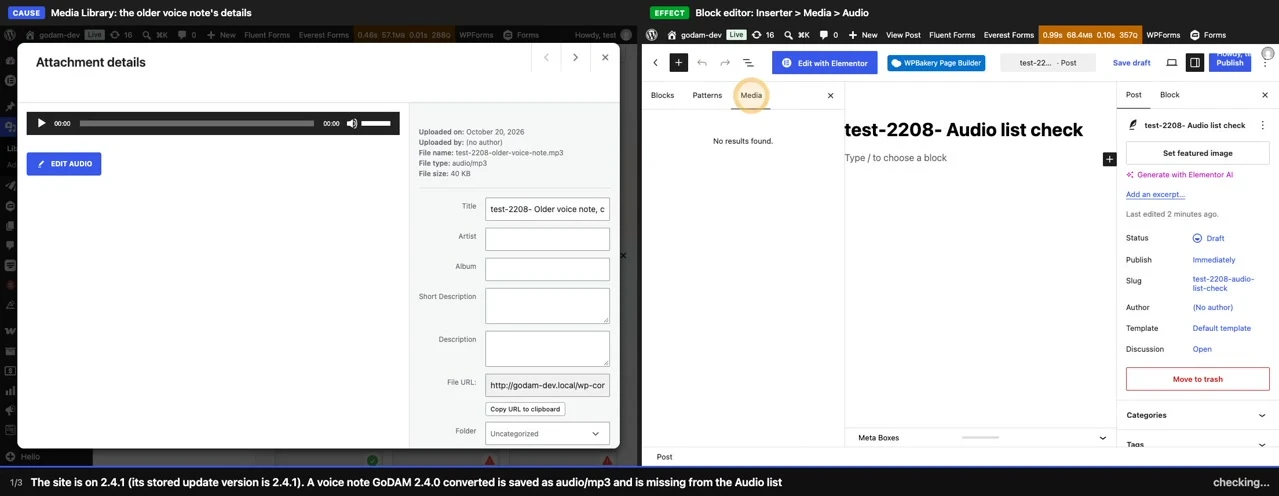Toggle the Settings sidebar
The width and height of the screenshot is (1279, 496).
click(x=1194, y=62)
